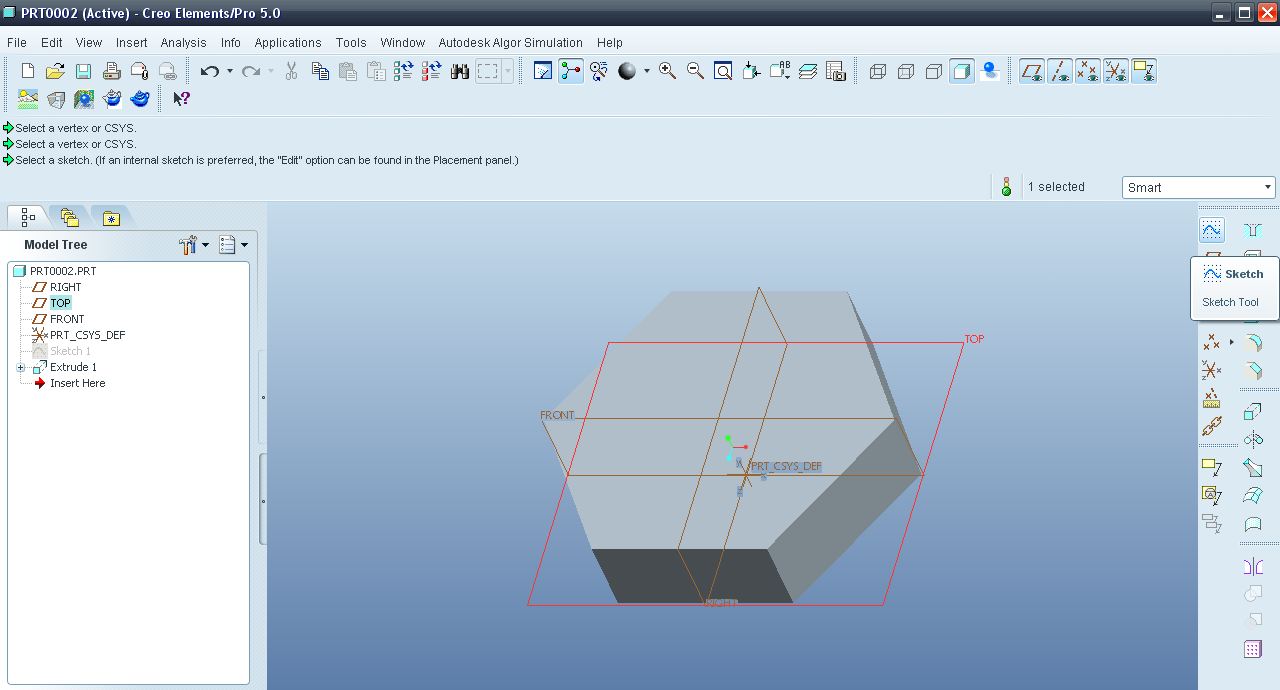Print the model using the printer icon
This screenshot has width=1280, height=690.
112,71
